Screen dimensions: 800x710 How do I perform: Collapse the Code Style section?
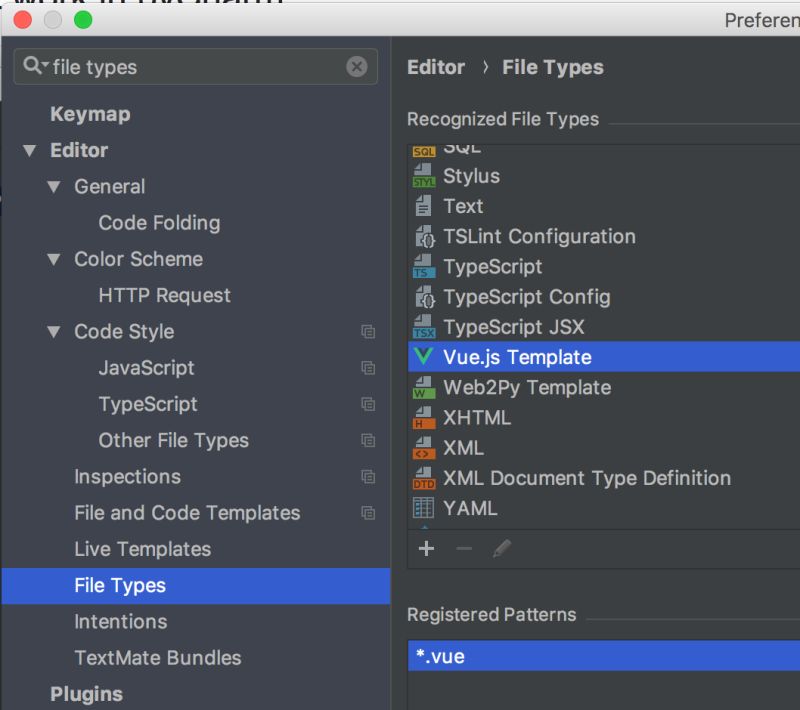pyautogui.click(x=53, y=331)
